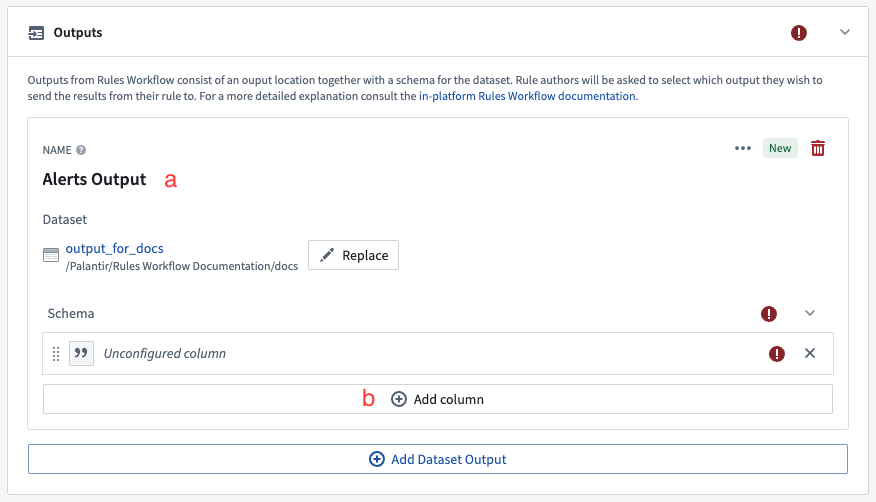Collapse the Schema section chevron
Viewport: 876px width, 502px height.
[x=810, y=313]
